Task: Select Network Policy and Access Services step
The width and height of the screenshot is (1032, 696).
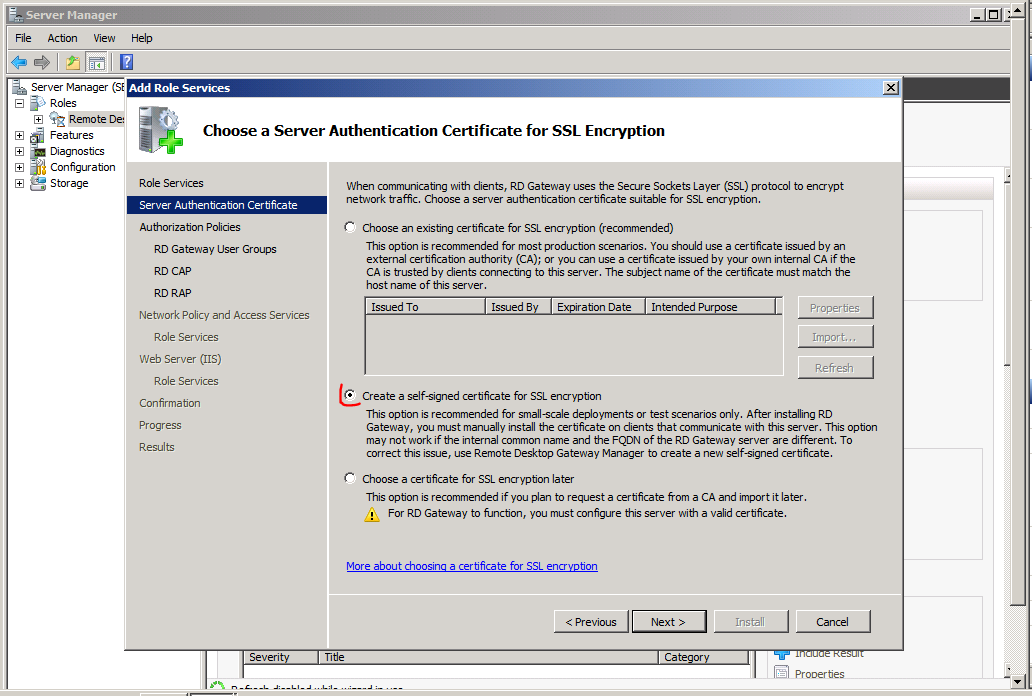Action: point(224,315)
